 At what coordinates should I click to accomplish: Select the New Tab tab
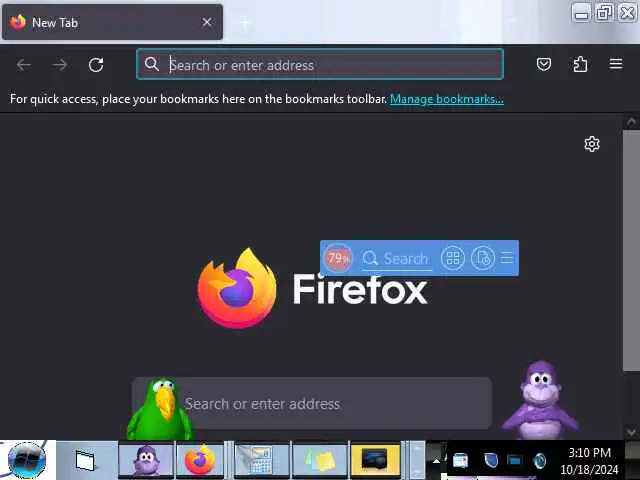pyautogui.click(x=112, y=22)
